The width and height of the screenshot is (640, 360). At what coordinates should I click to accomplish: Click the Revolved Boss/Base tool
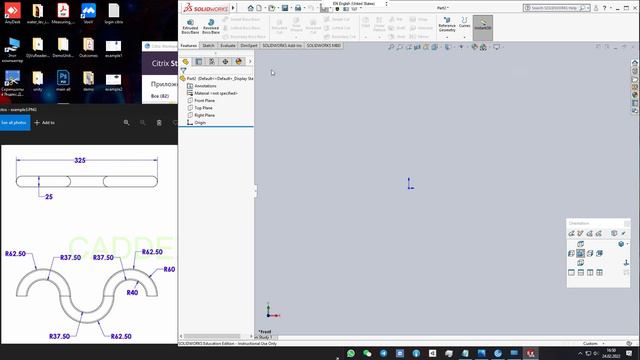click(x=211, y=26)
